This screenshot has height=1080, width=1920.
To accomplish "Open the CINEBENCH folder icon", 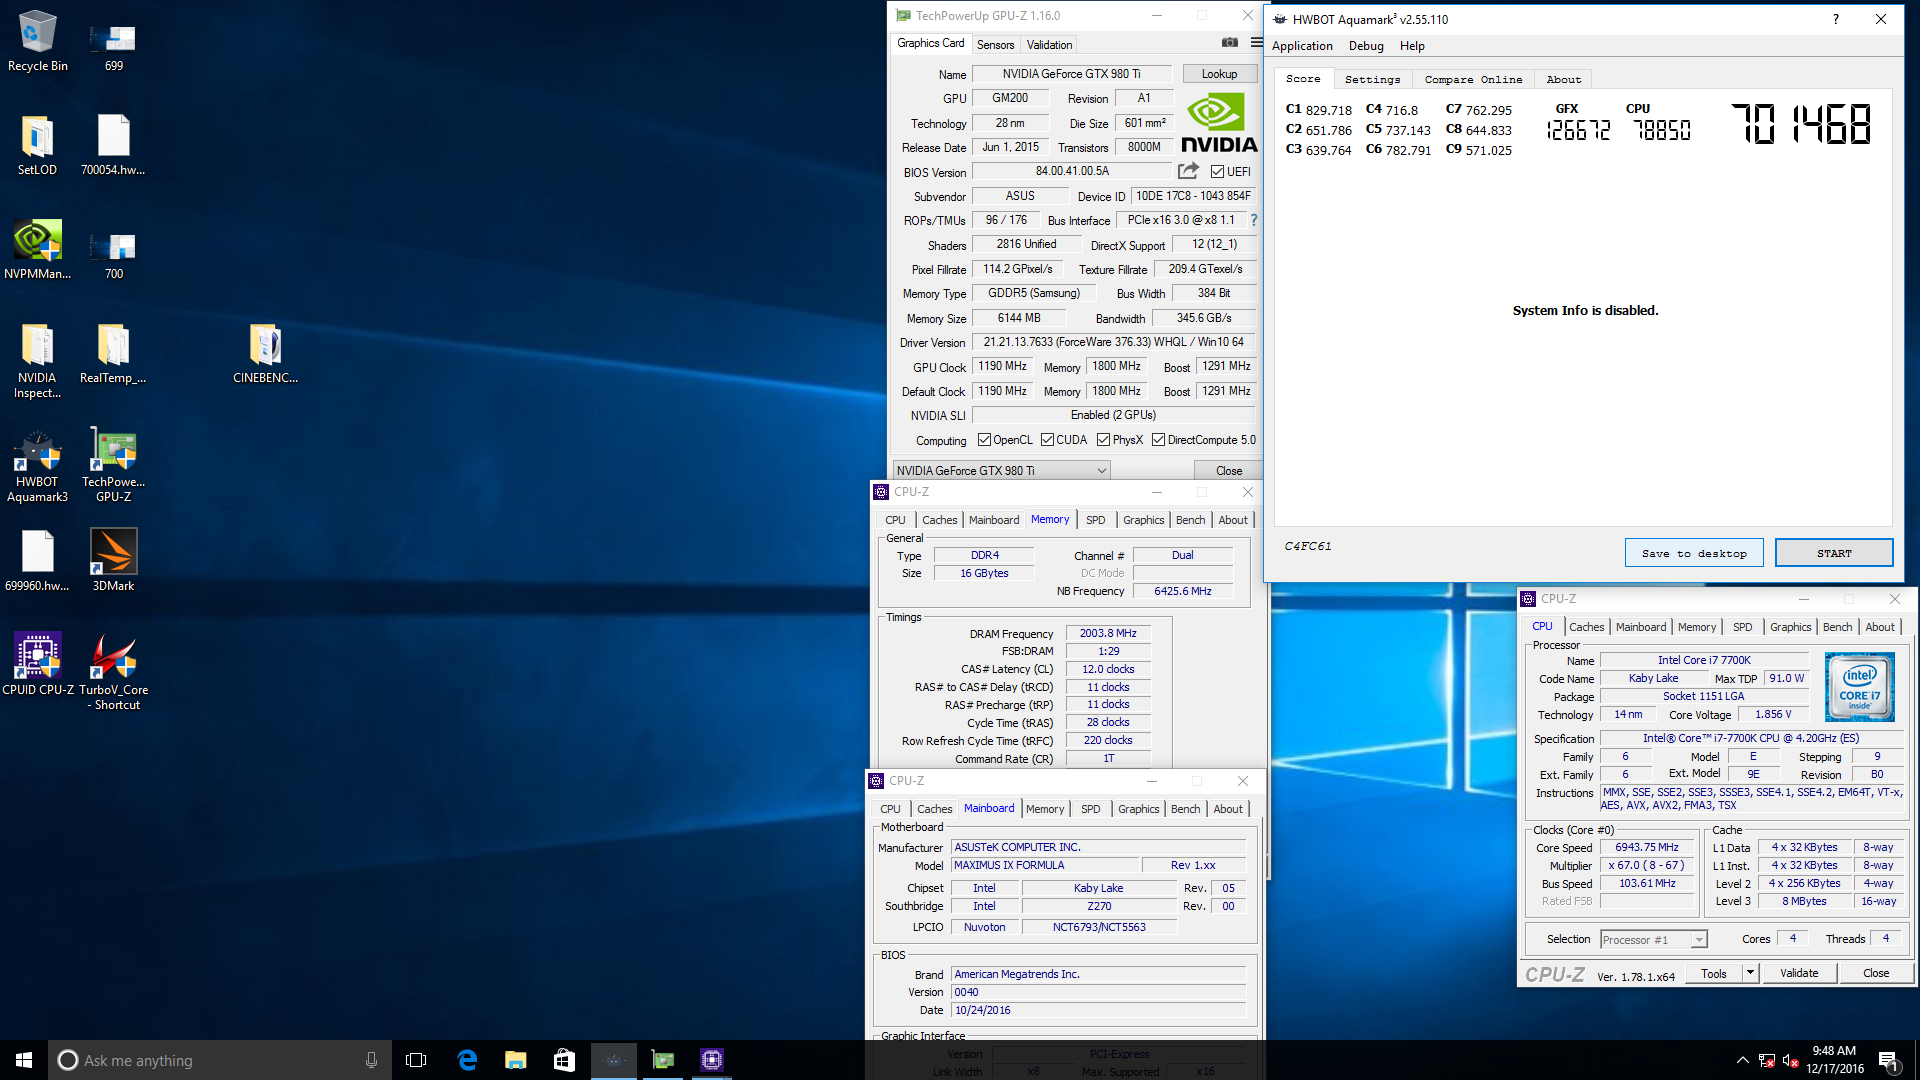I will point(265,353).
